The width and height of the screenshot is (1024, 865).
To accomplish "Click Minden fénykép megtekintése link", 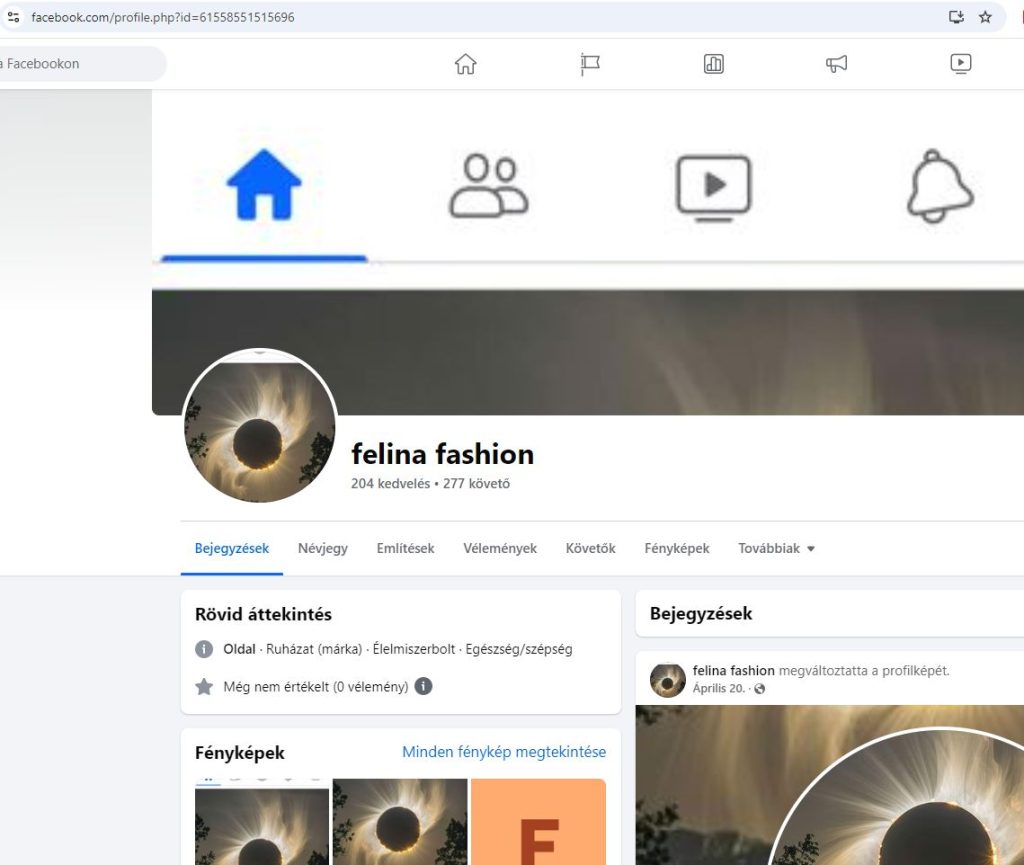I will (504, 752).
